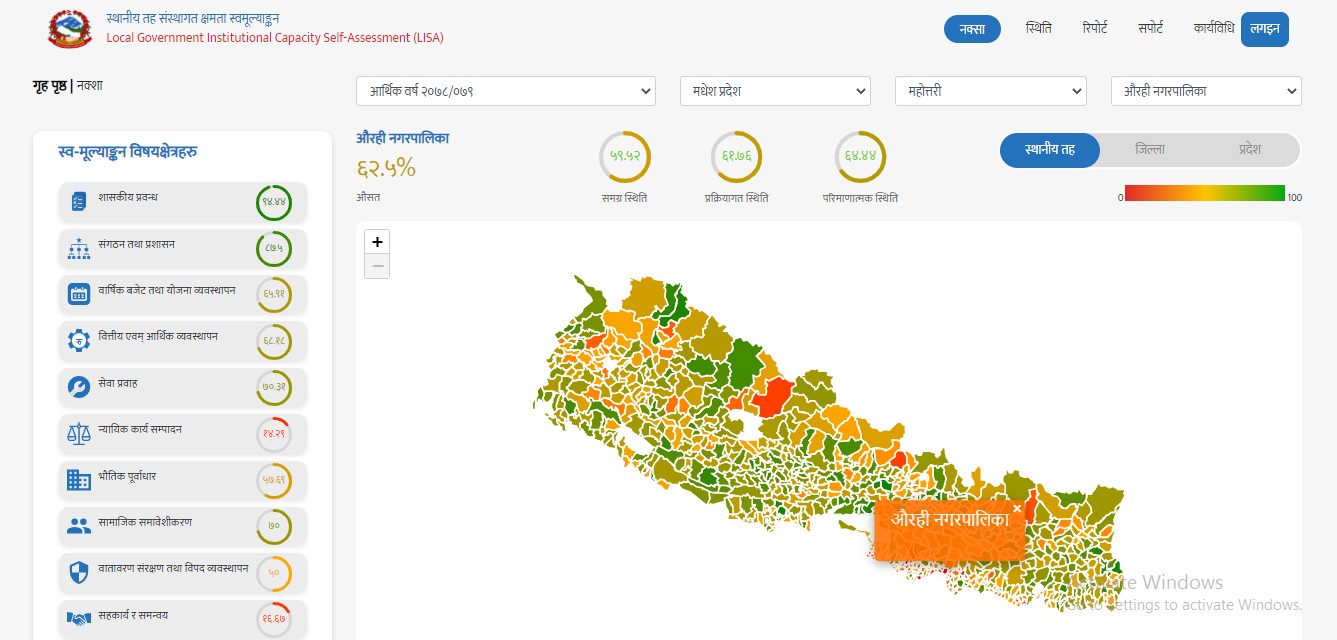Image resolution: width=1337 pixels, height=640 pixels.
Task: Click the भौतिक पूर्वाधार building icon
Action: 79,479
